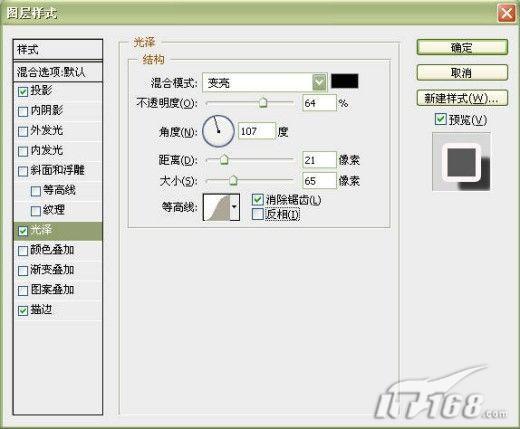This screenshot has height=429, width=520.
Task: Toggle the 预览 preview checkbox
Action: pos(441,119)
